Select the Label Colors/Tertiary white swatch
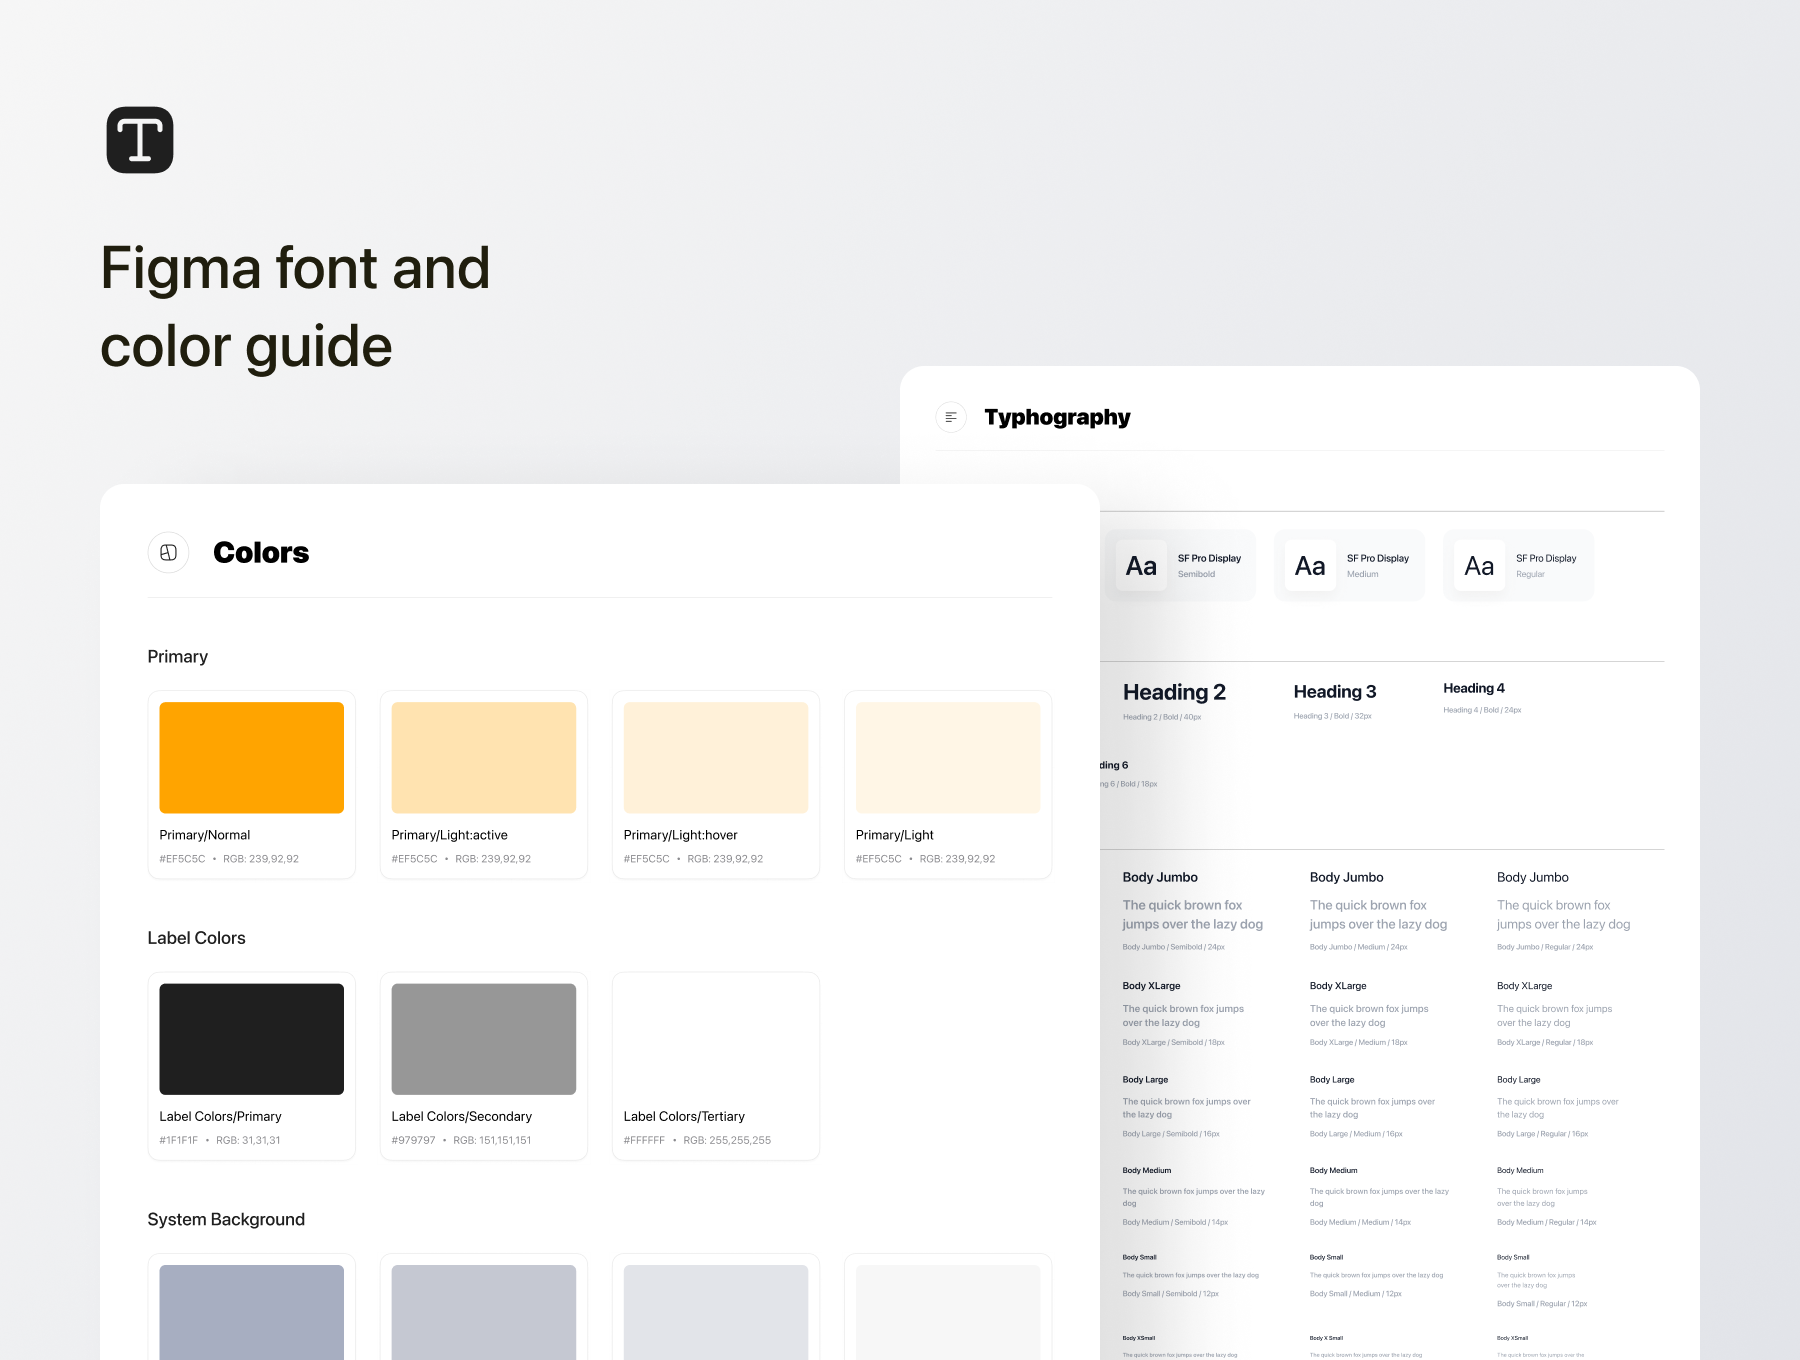The width and height of the screenshot is (1800, 1360). tap(715, 1038)
